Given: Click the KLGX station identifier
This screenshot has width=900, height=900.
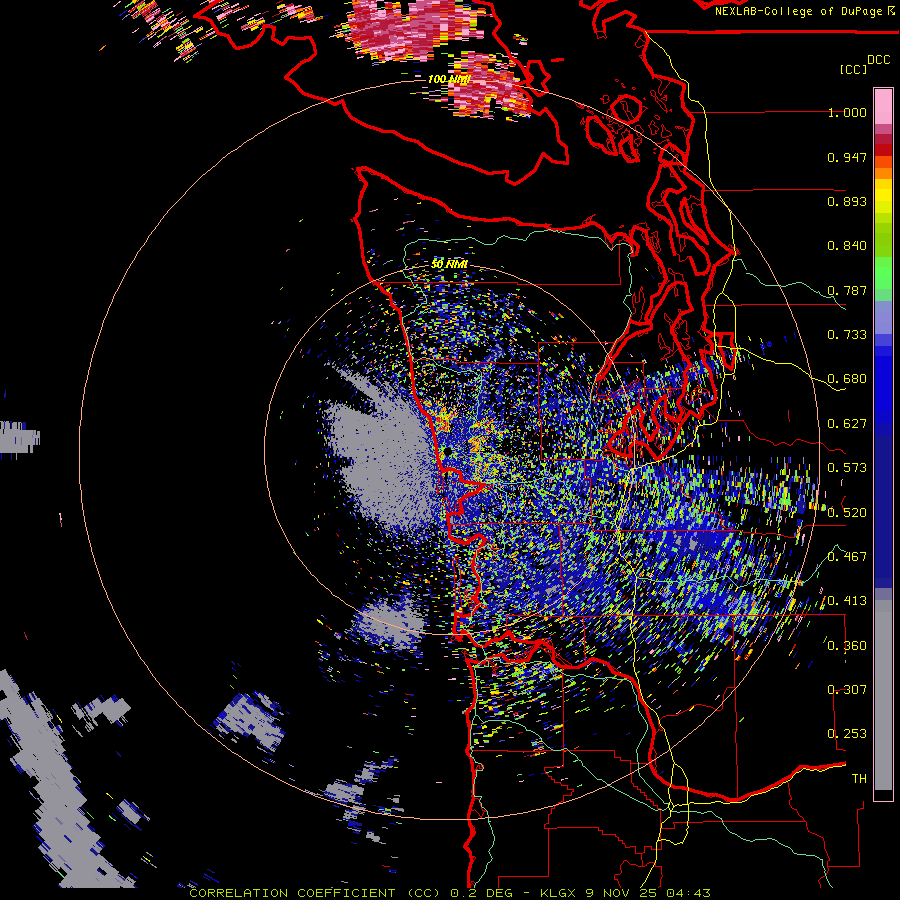Looking at the screenshot, I should [560, 893].
